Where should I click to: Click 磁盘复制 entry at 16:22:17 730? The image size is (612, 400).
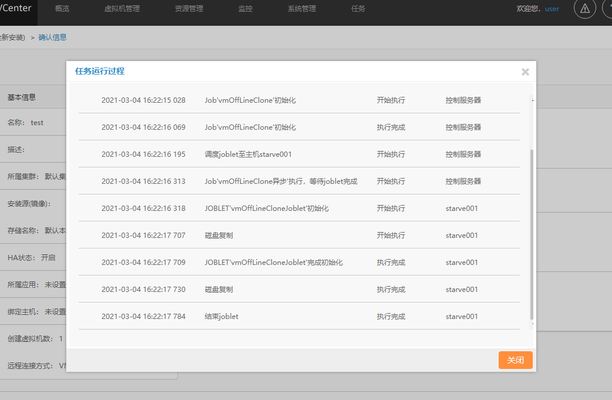[219, 289]
